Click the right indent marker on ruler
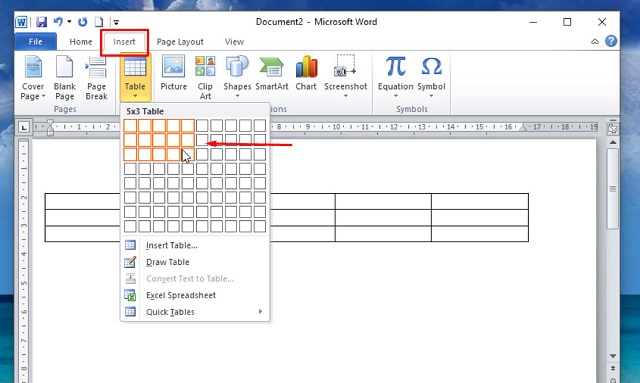This screenshot has height=383, width=640. 522,127
